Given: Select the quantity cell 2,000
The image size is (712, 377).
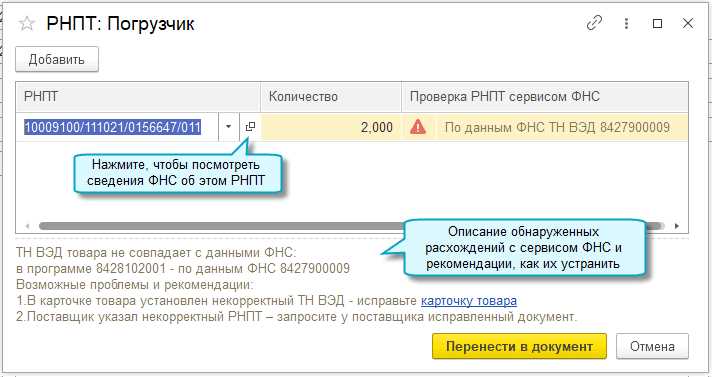Looking at the screenshot, I should point(331,127).
